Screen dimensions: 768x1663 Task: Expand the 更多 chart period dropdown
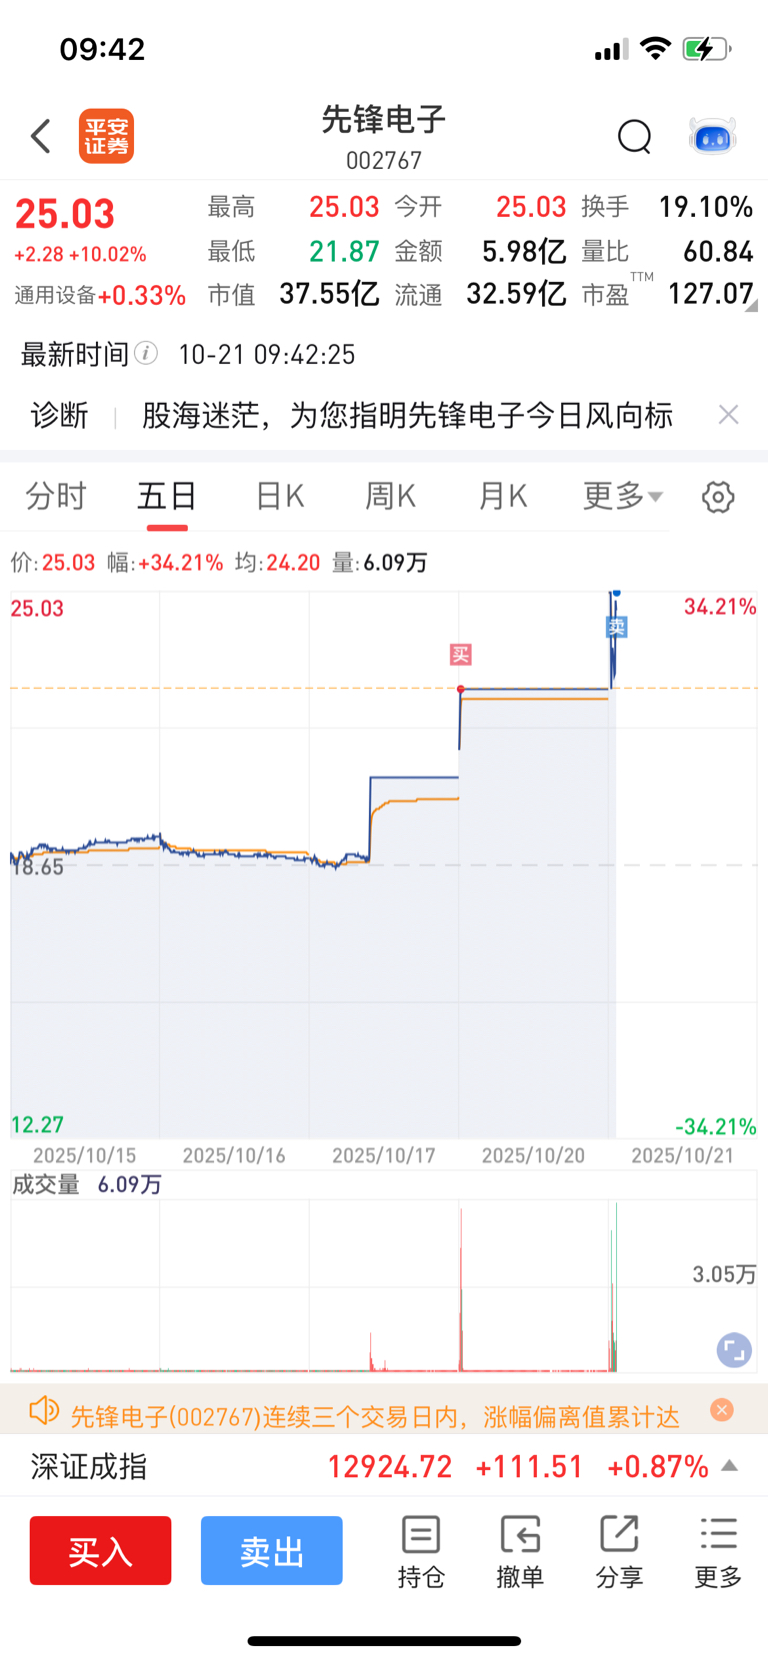pos(623,496)
